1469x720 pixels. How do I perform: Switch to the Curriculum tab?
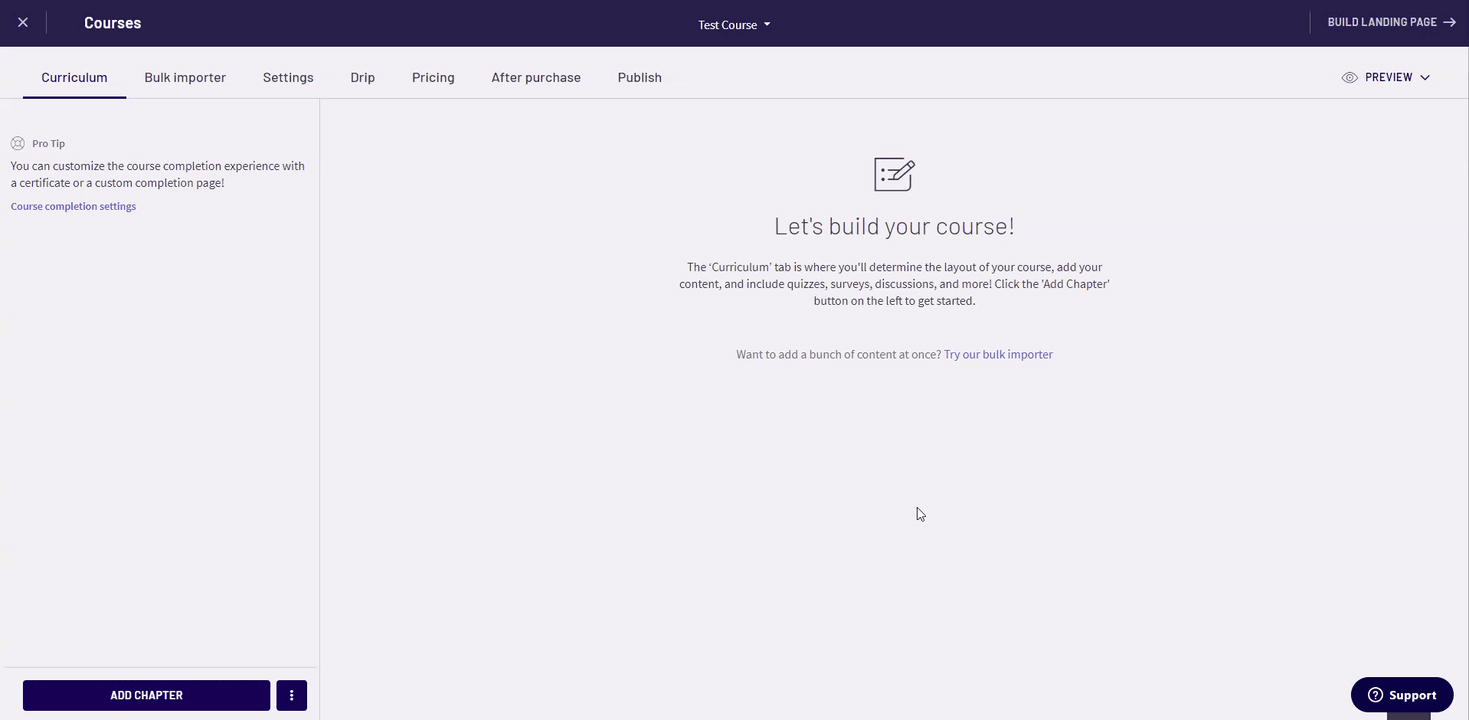tap(74, 77)
